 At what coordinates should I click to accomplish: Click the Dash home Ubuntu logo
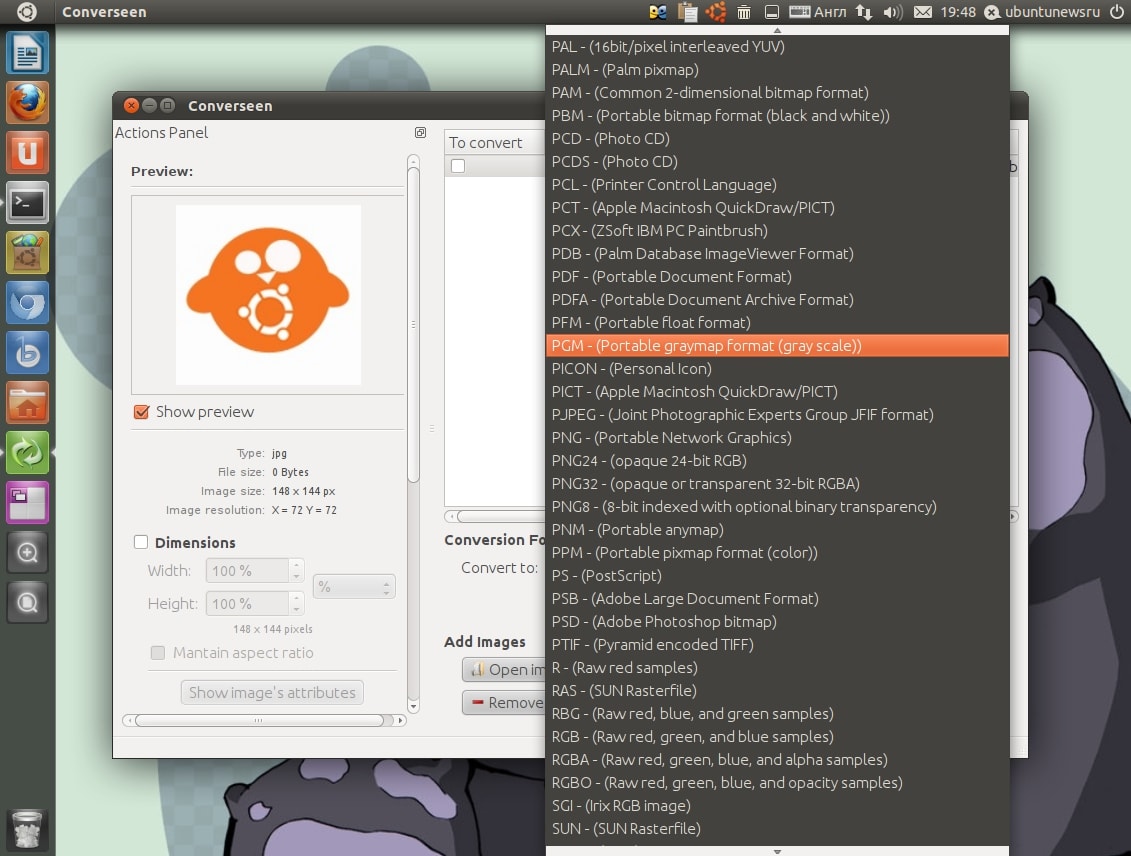27,12
